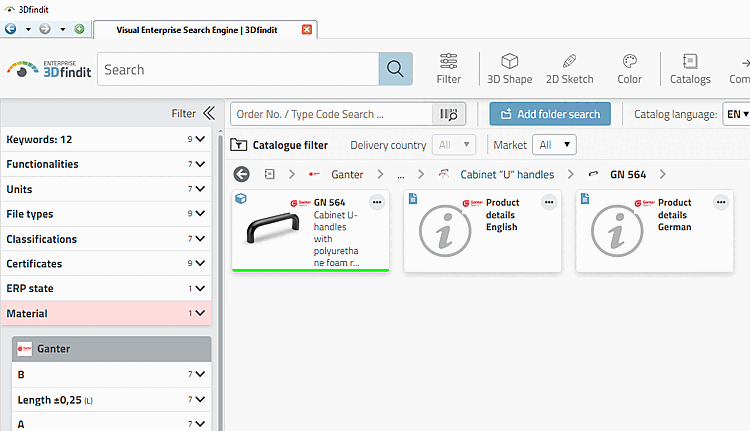Click the browser forward arrow button
The height and width of the screenshot is (431, 750).
(x=45, y=29)
